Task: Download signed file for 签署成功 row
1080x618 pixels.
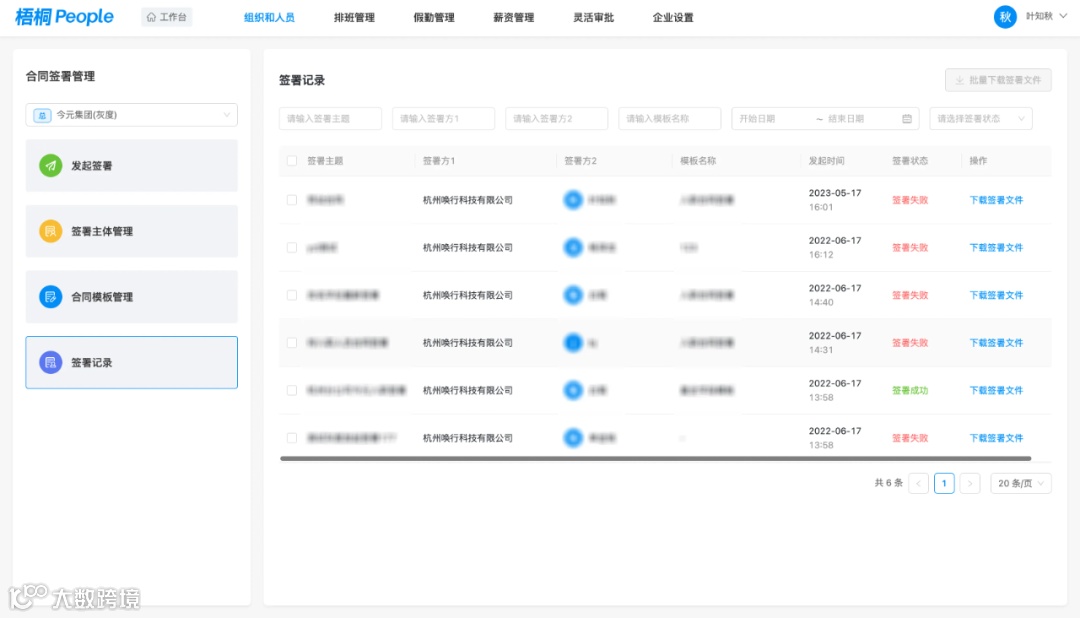Action: tap(996, 390)
